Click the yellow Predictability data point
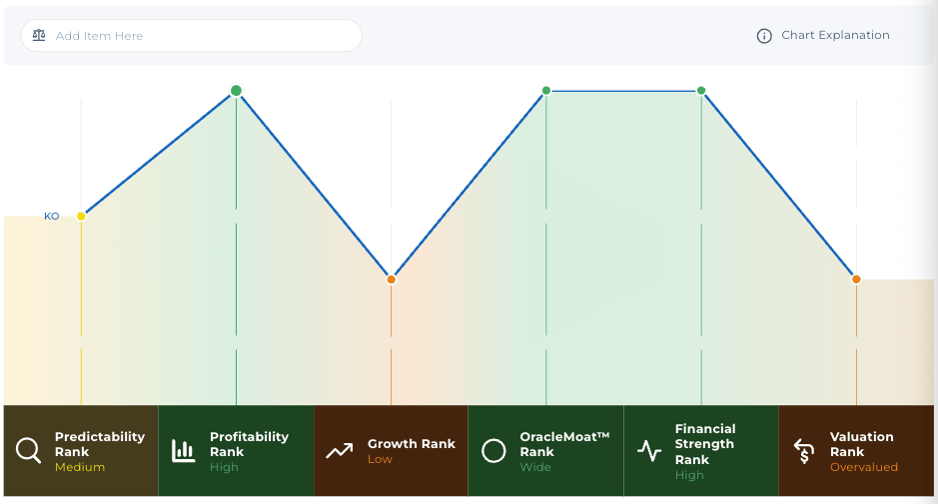The image size is (938, 504). click(81, 216)
